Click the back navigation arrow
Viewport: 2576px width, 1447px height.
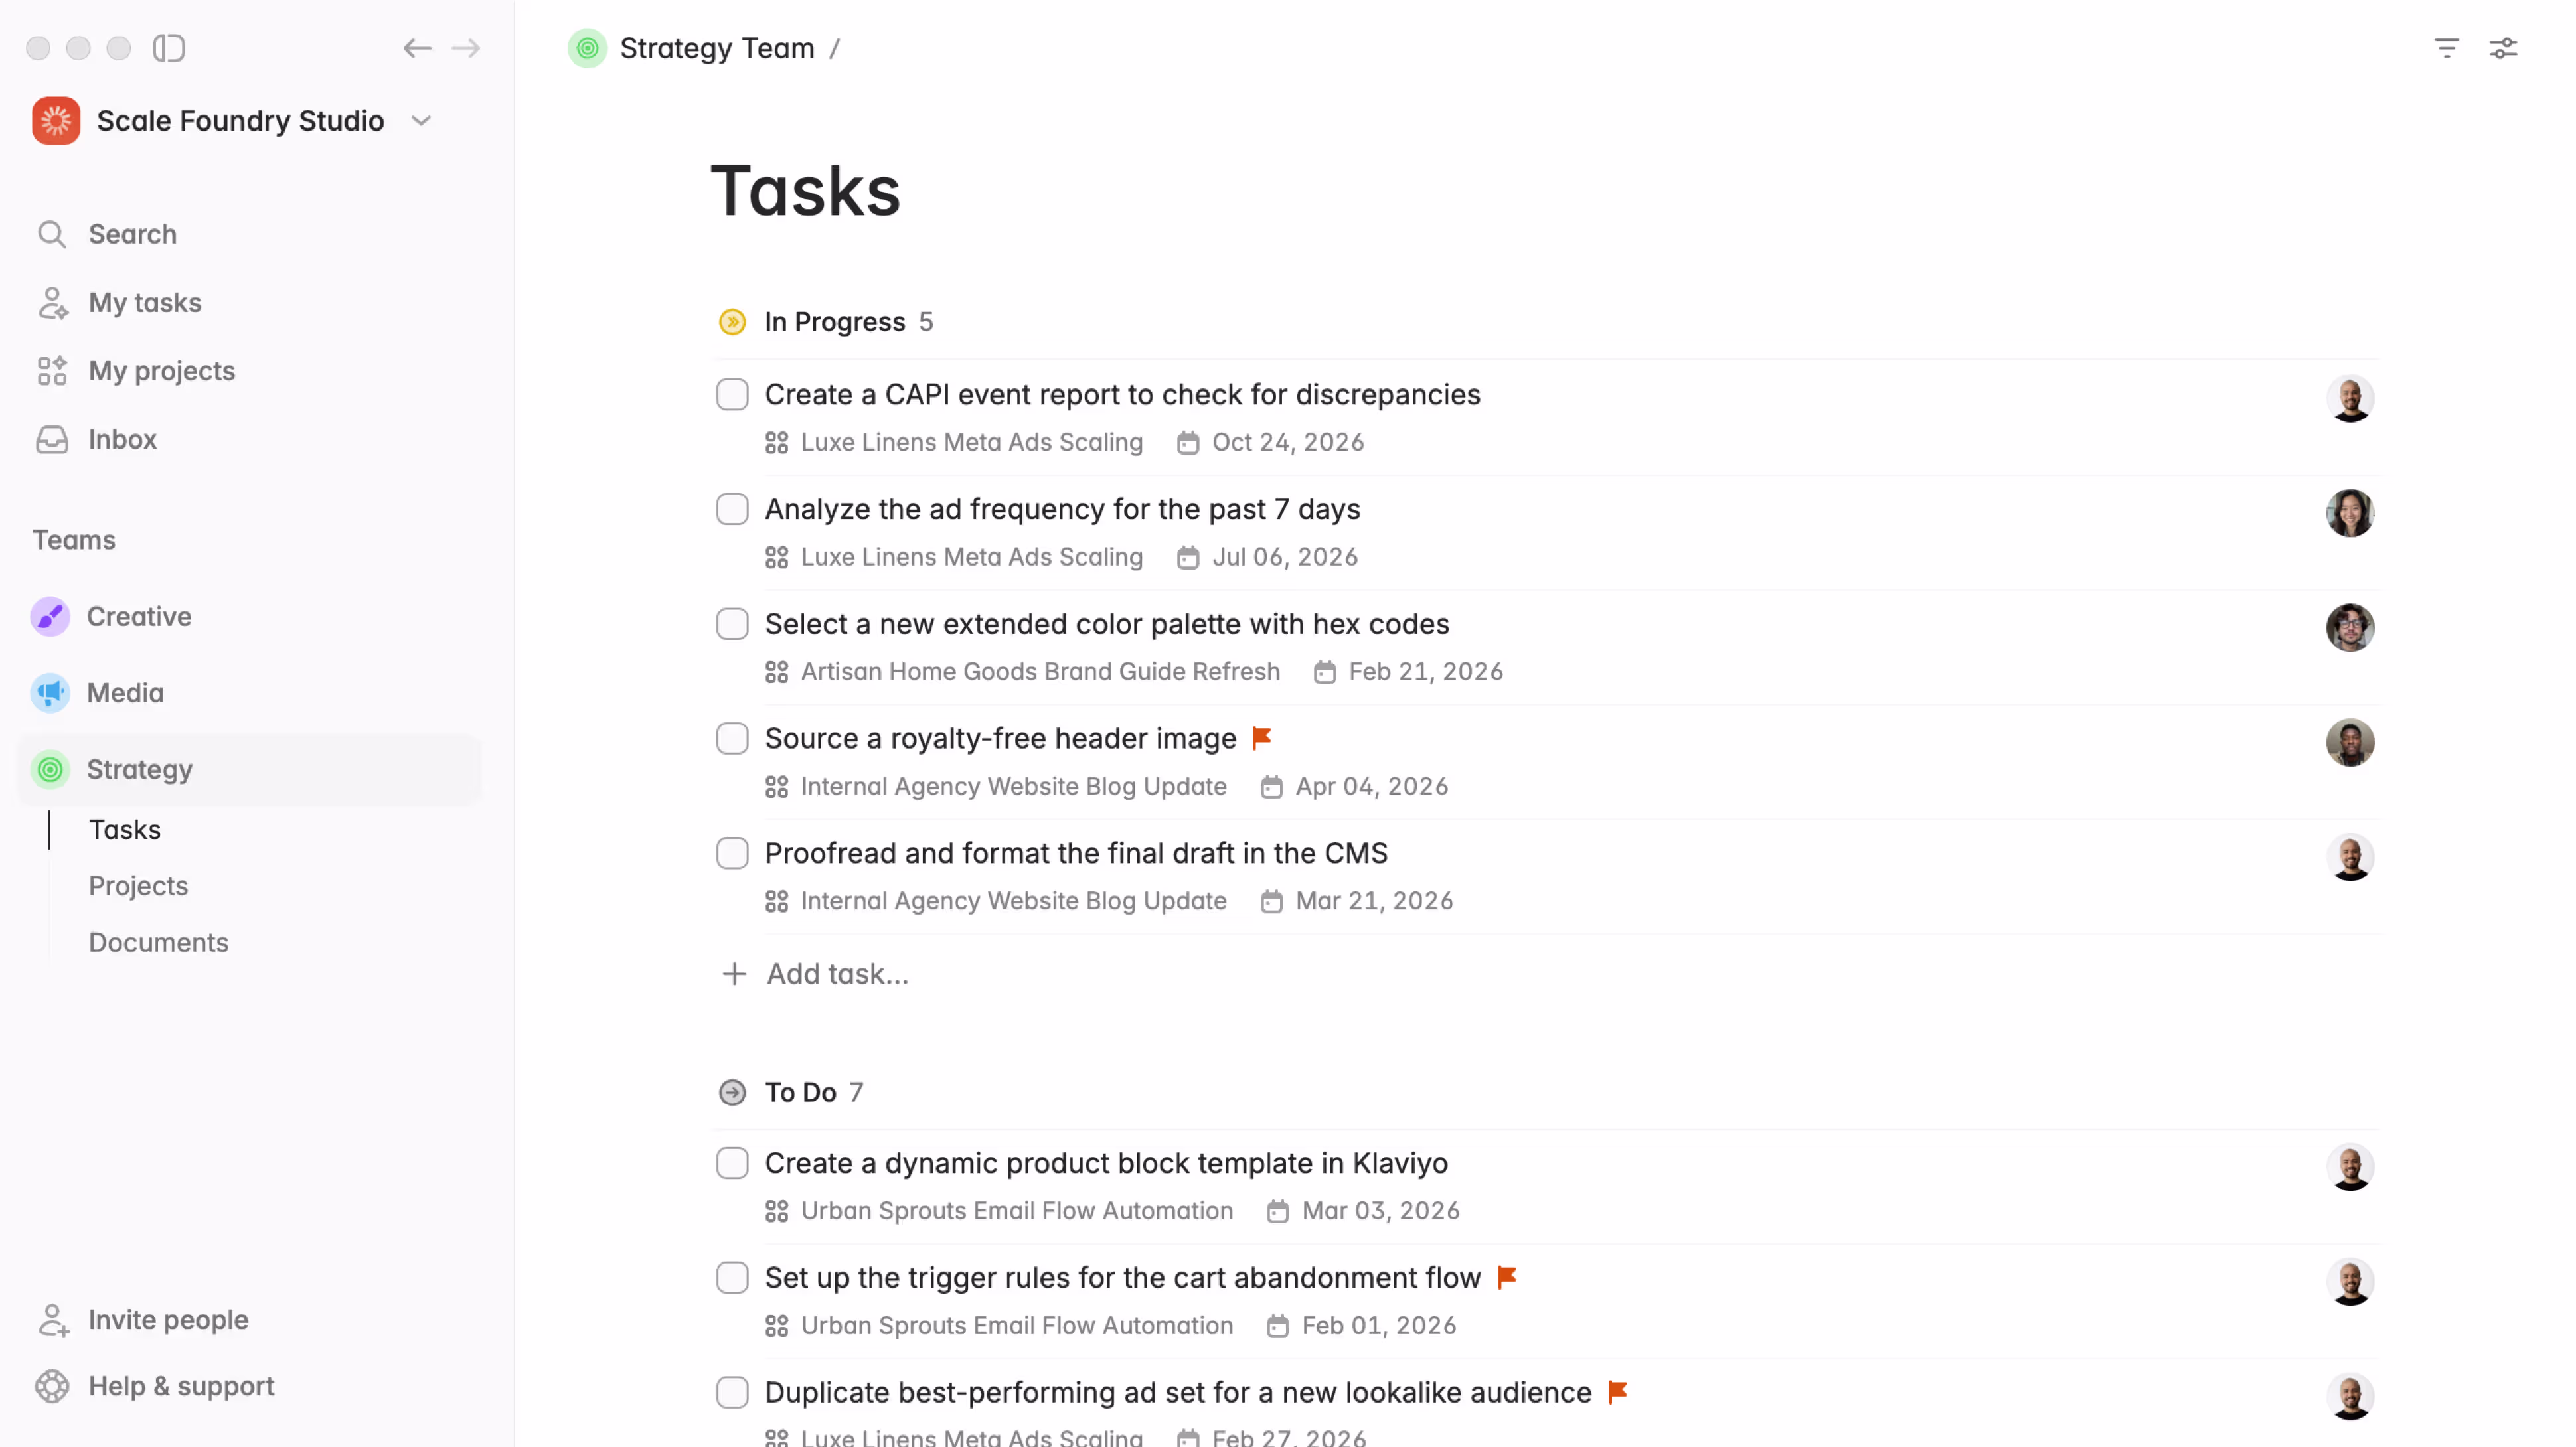[417, 48]
